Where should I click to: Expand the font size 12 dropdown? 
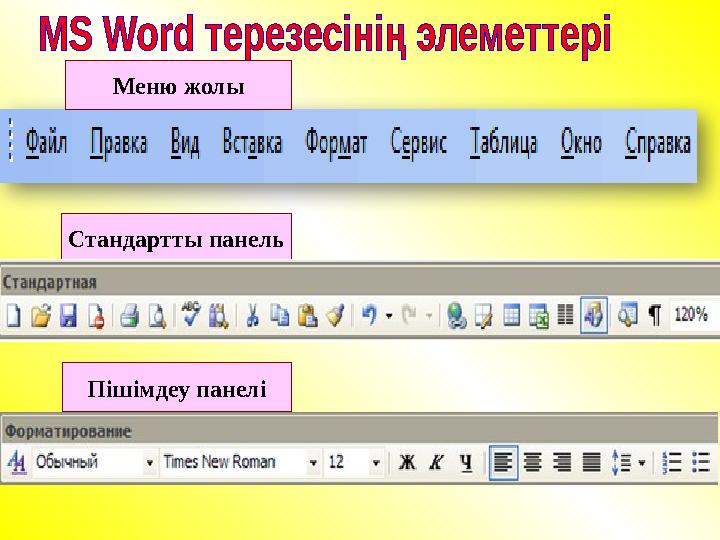tap(376, 463)
